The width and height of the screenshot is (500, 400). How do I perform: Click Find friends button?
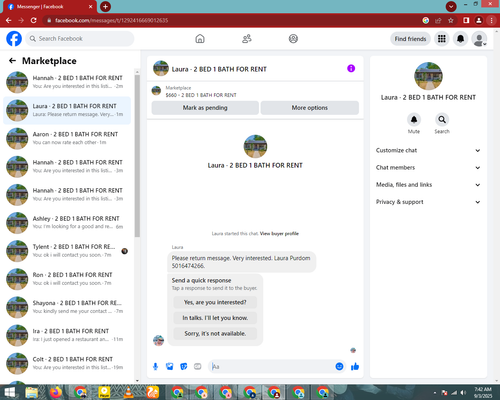tap(410, 39)
